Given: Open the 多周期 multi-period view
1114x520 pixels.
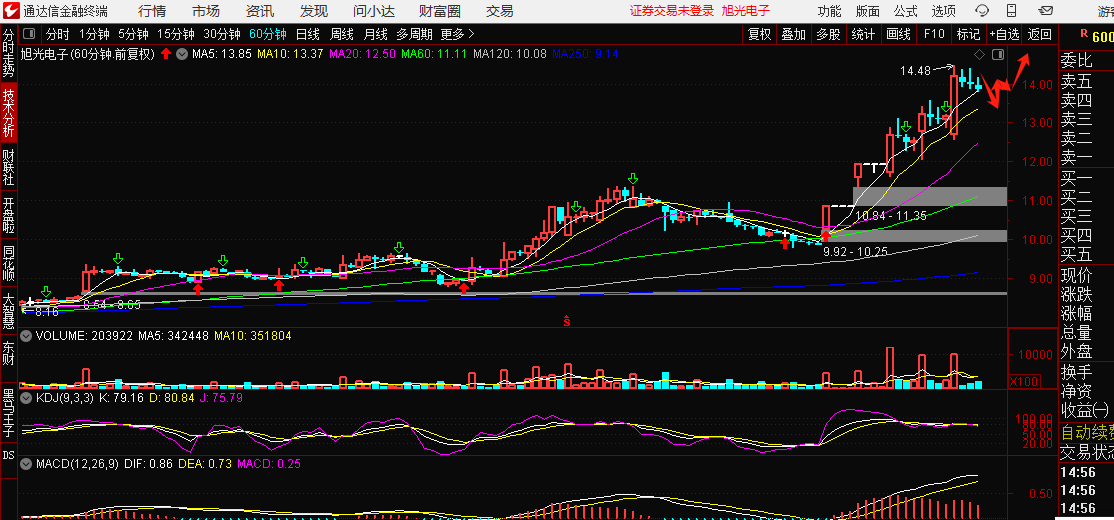Looking at the screenshot, I should [x=415, y=34].
